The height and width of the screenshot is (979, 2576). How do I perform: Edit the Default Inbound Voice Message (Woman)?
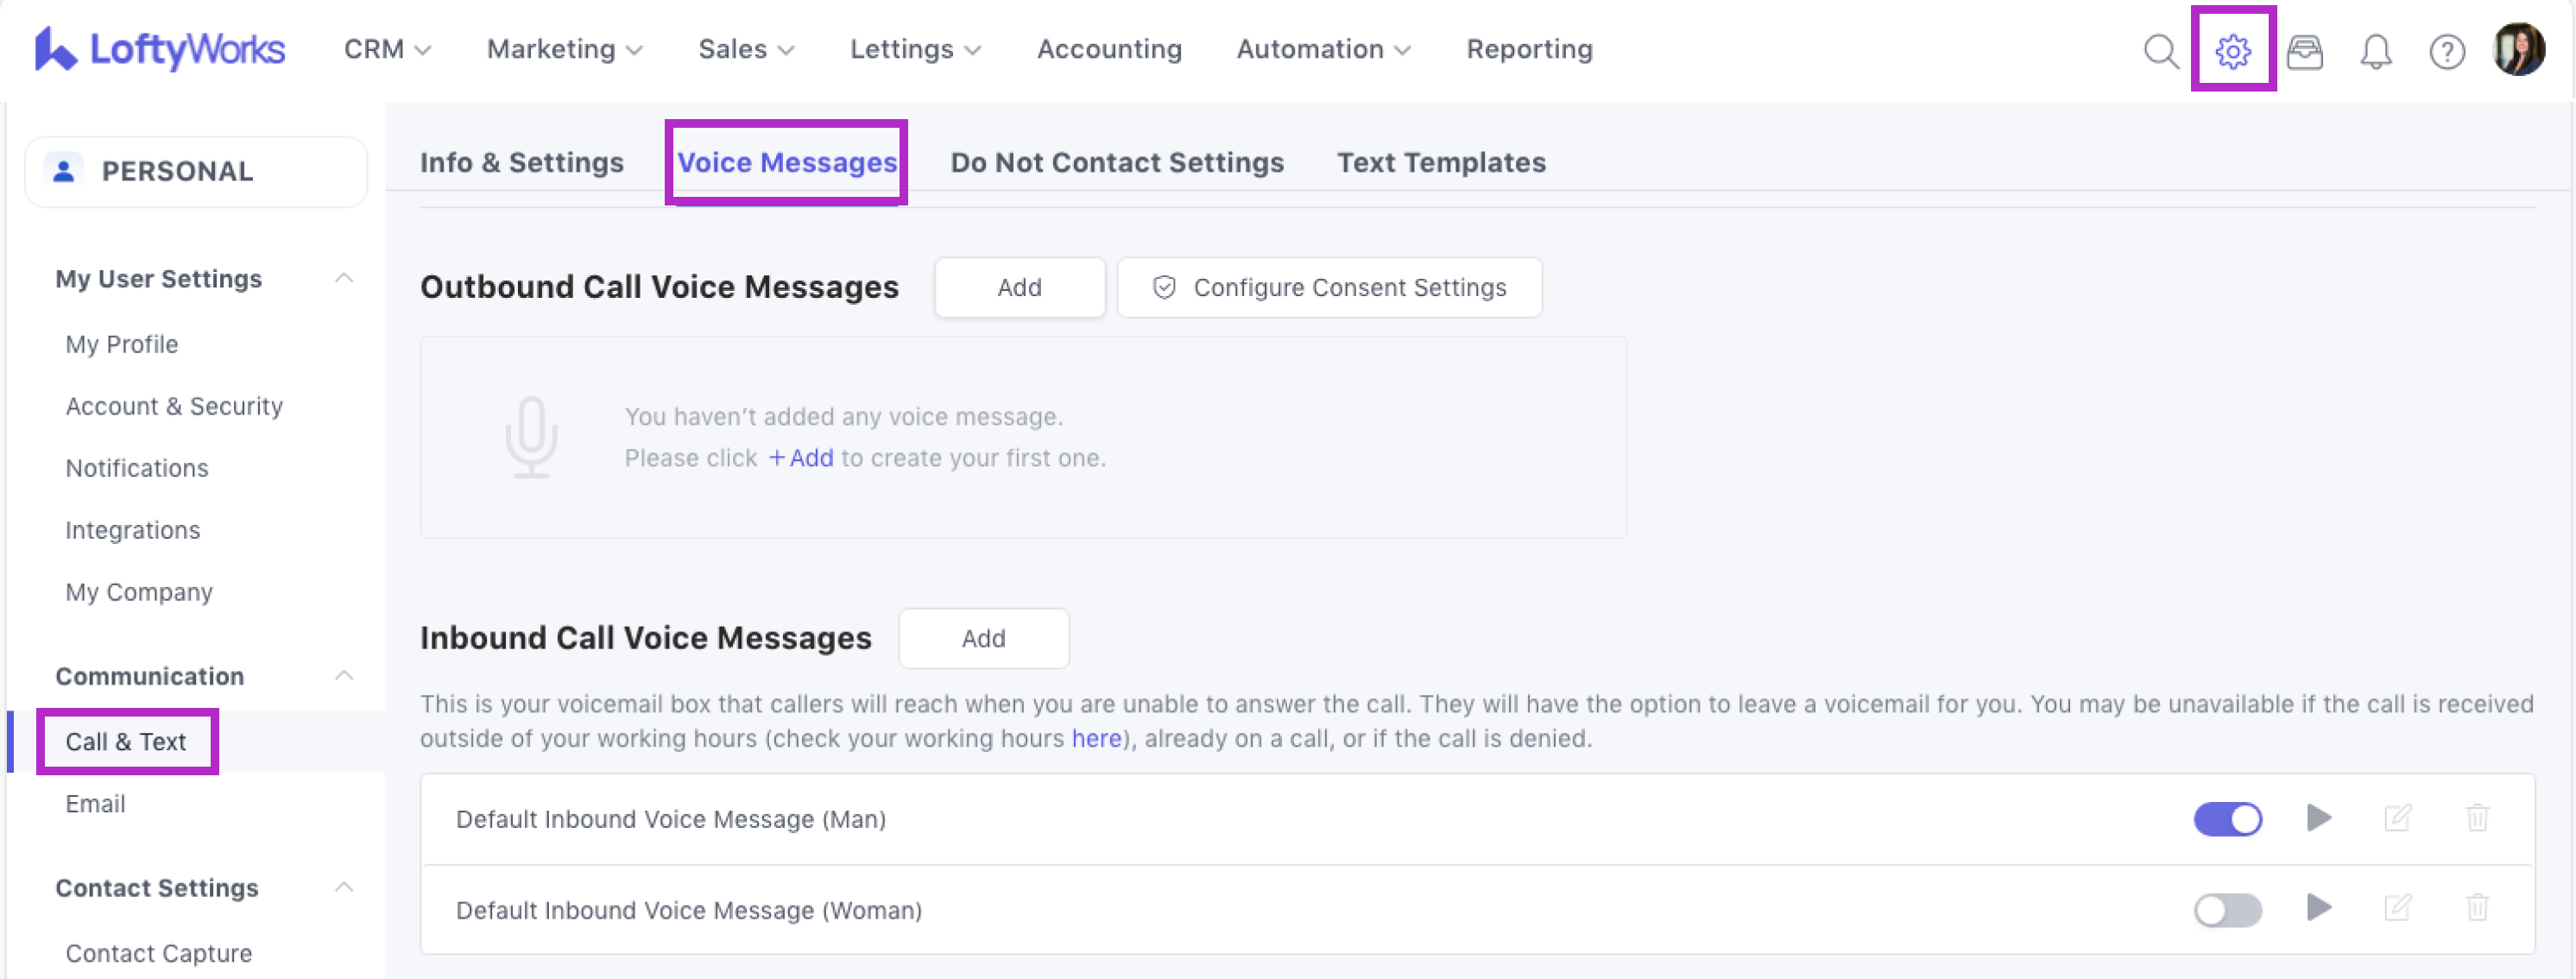coord(2397,908)
